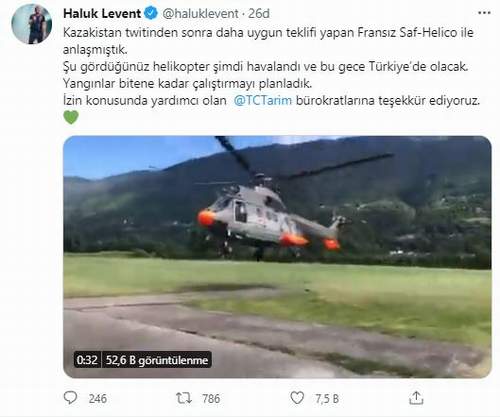Open the reply comment icon

pyautogui.click(x=70, y=398)
